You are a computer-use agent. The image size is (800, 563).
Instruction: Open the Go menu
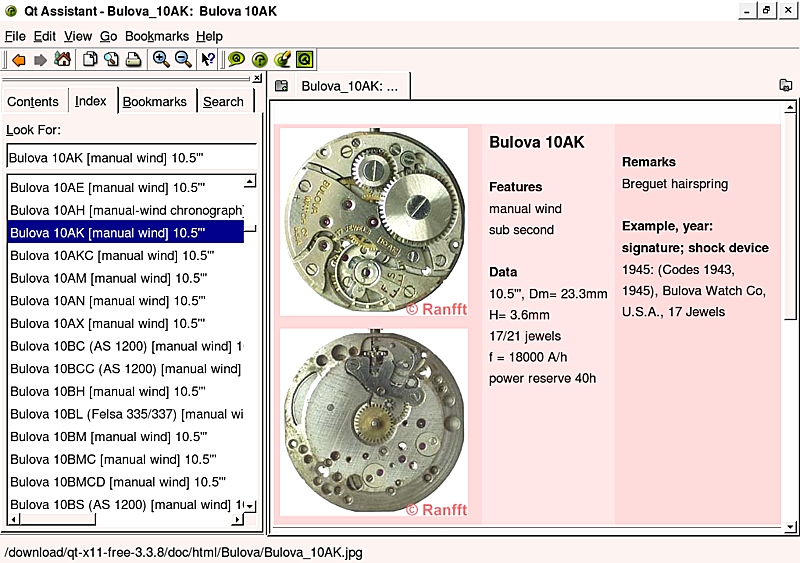(x=109, y=36)
